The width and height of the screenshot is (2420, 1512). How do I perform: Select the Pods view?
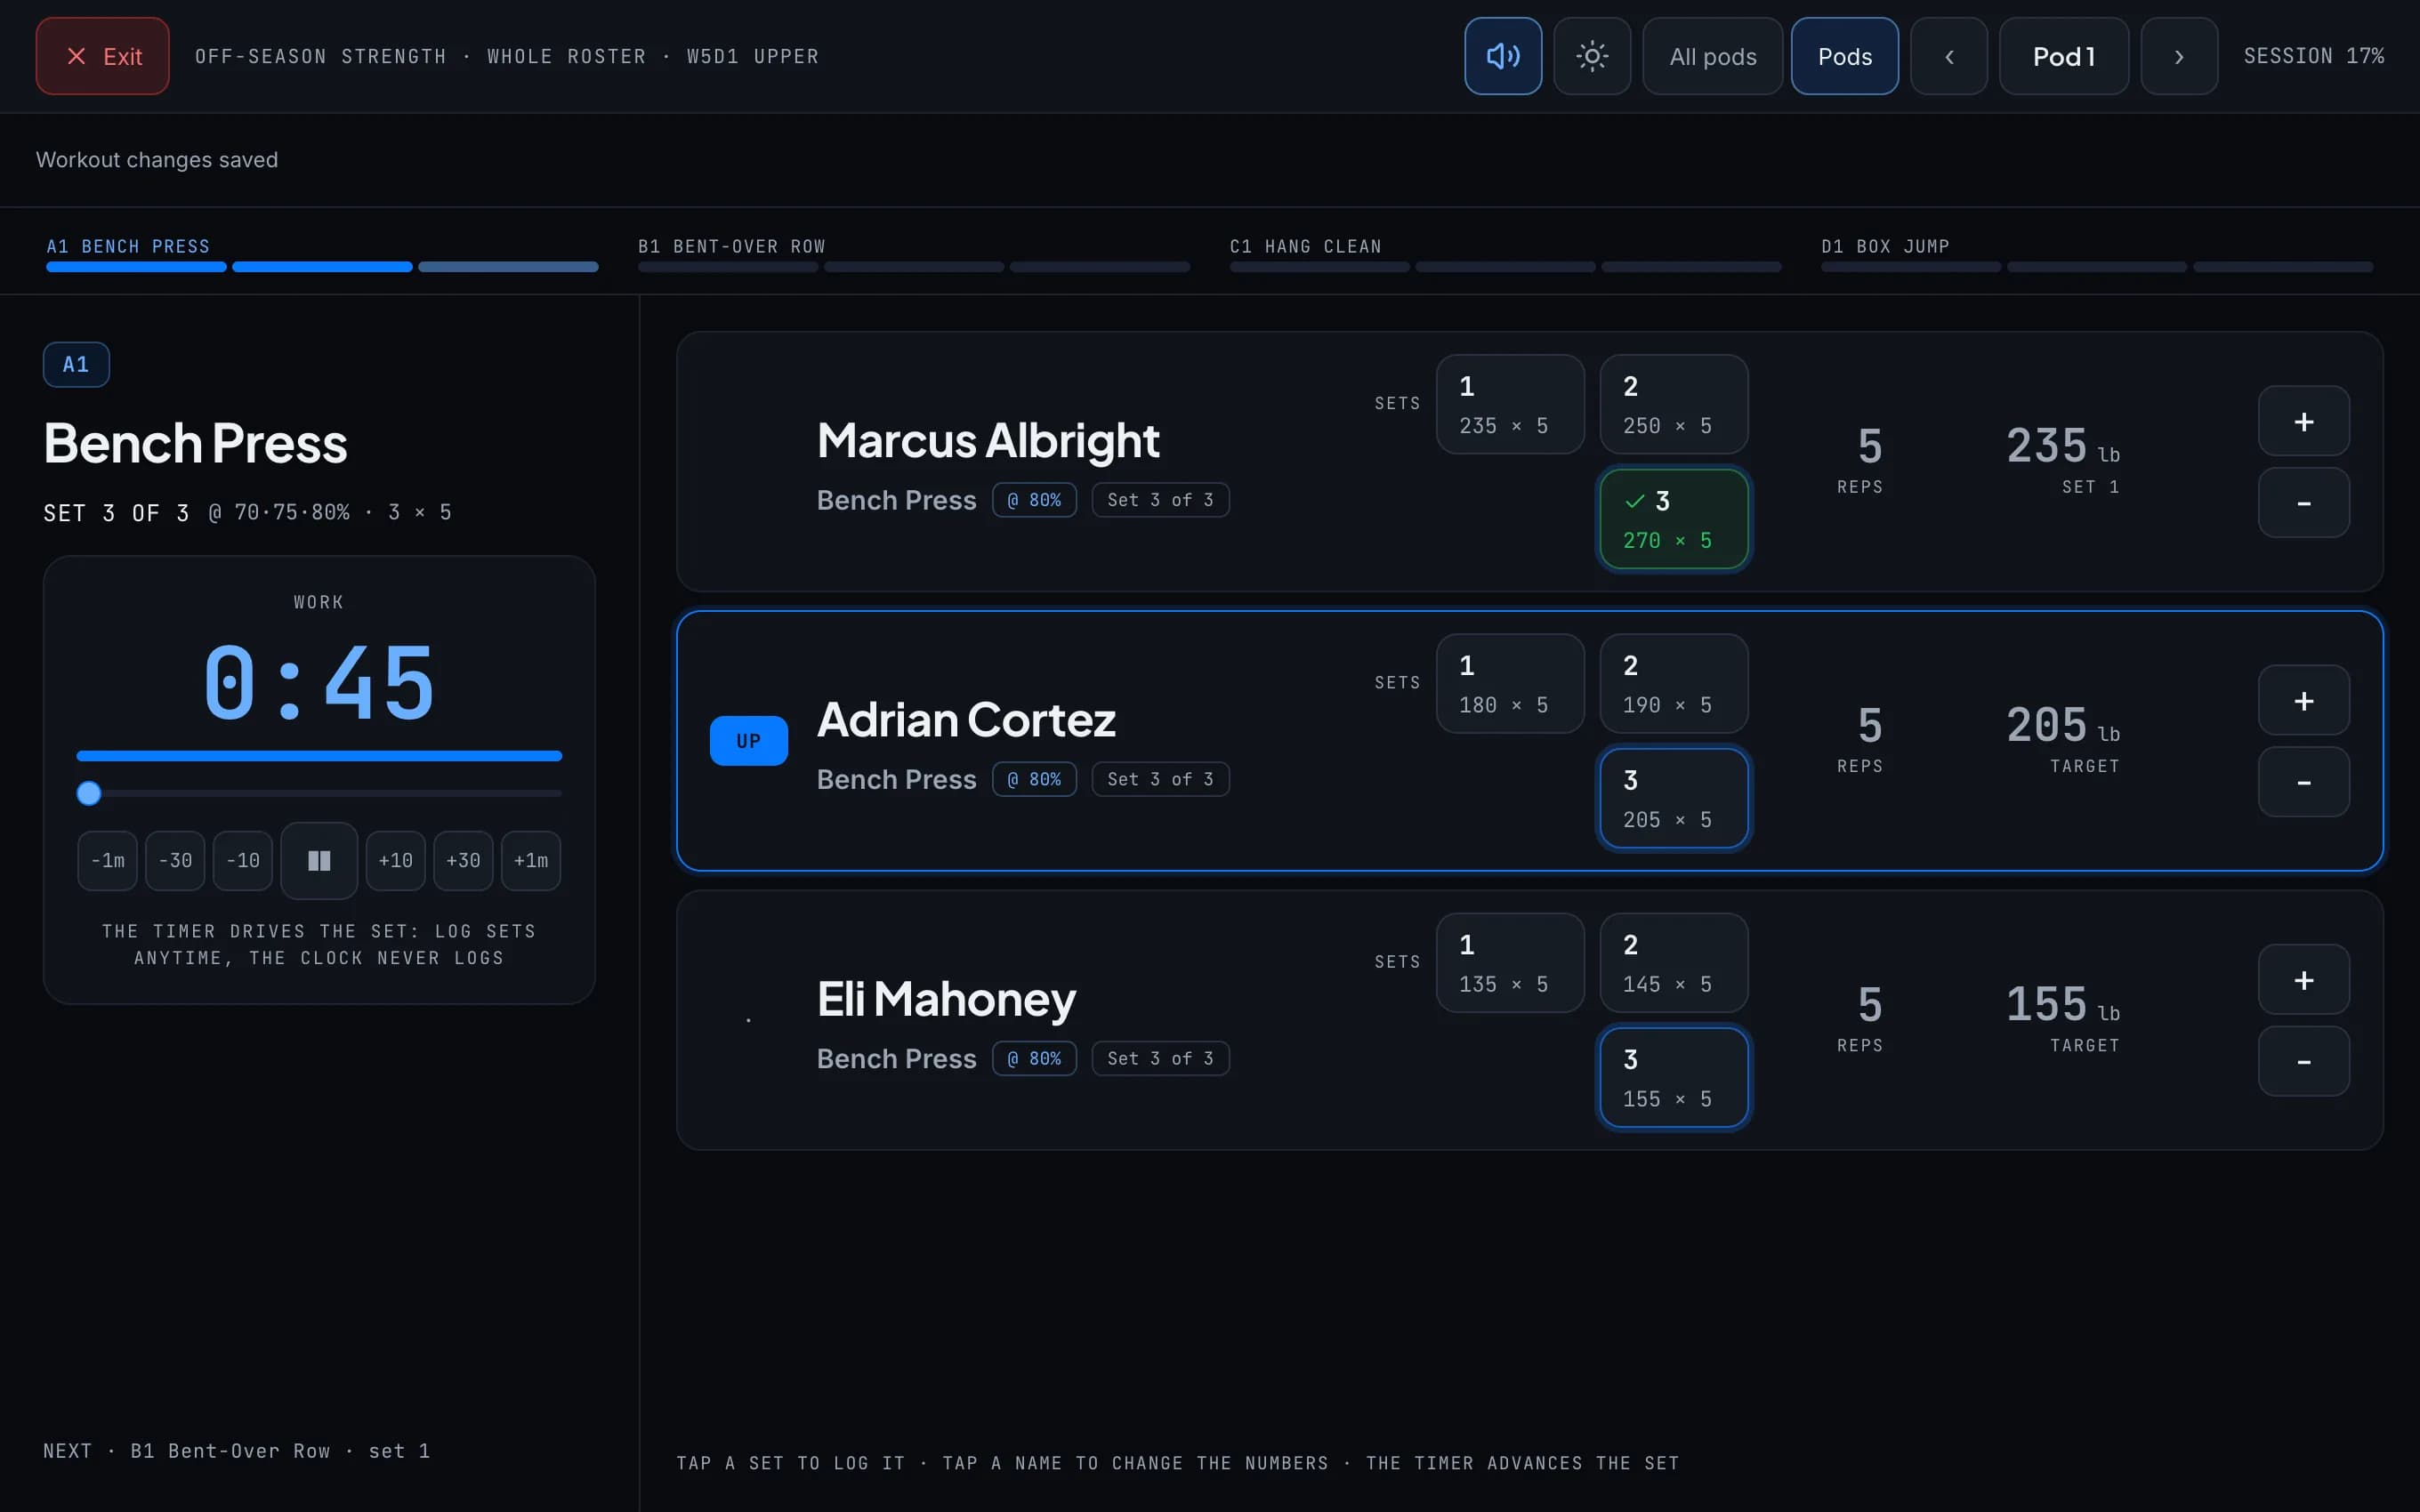pyautogui.click(x=1844, y=56)
